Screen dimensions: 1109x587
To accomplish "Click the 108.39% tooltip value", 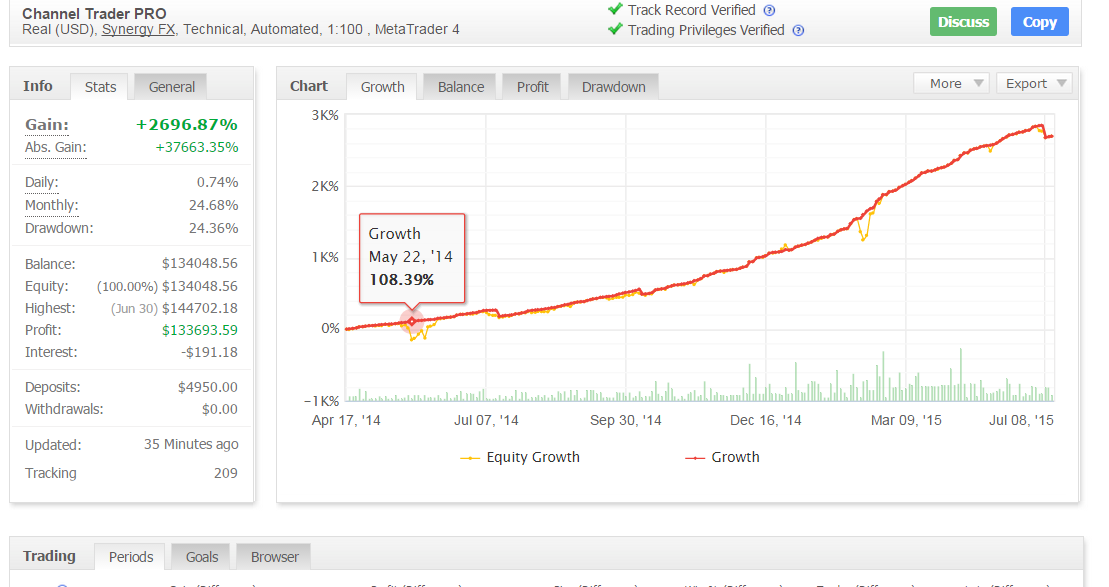I will (x=401, y=280).
